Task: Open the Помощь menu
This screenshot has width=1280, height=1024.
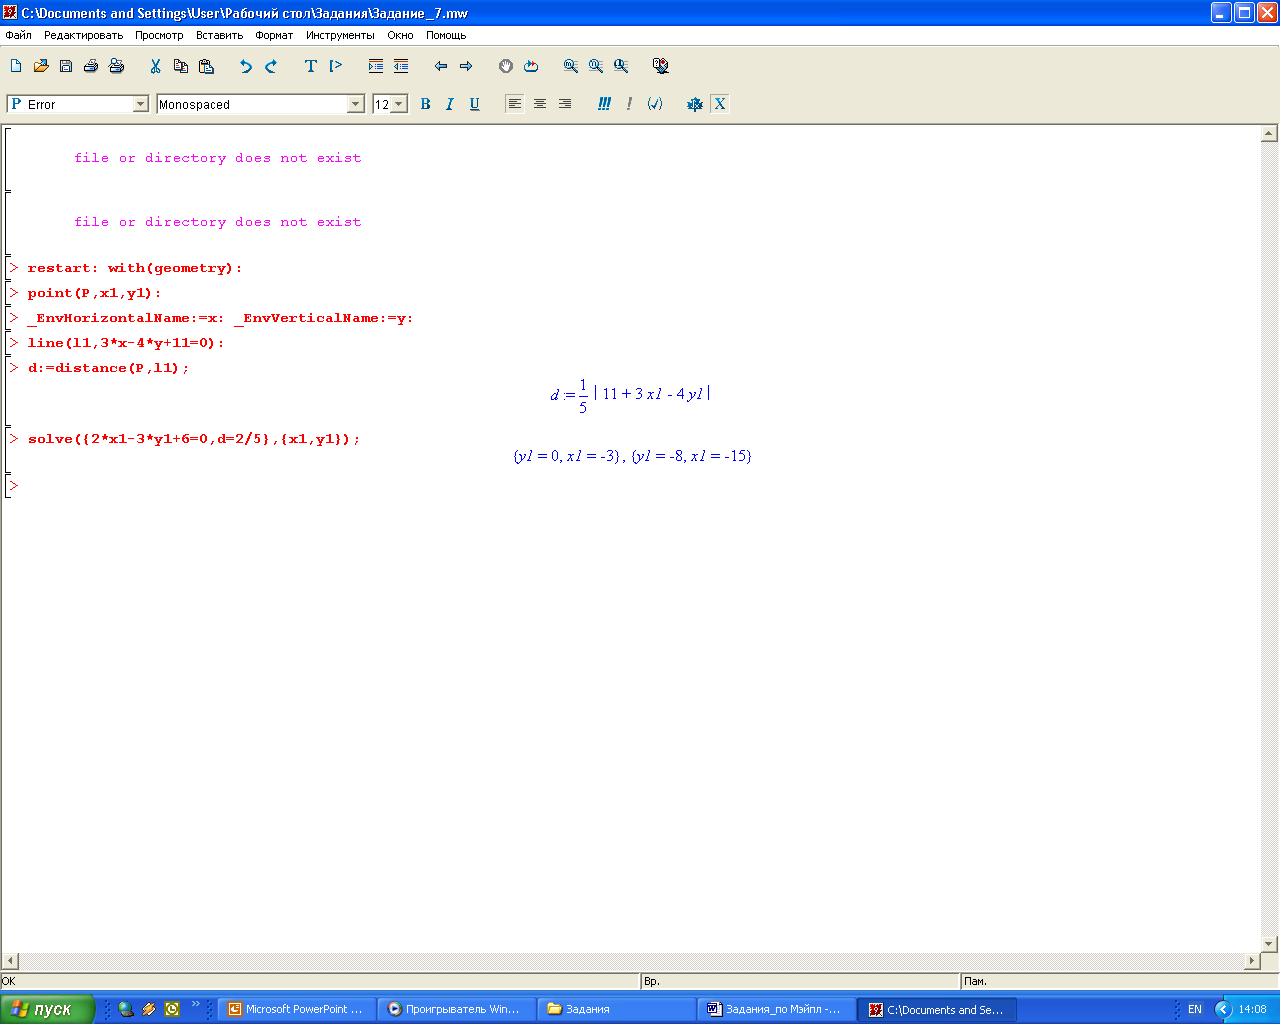Action: point(446,35)
